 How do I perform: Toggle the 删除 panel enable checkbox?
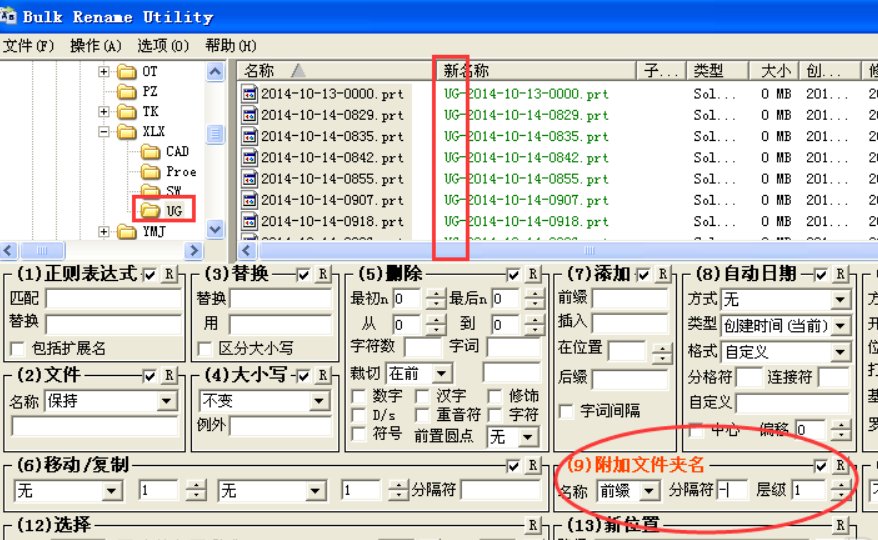point(513,274)
